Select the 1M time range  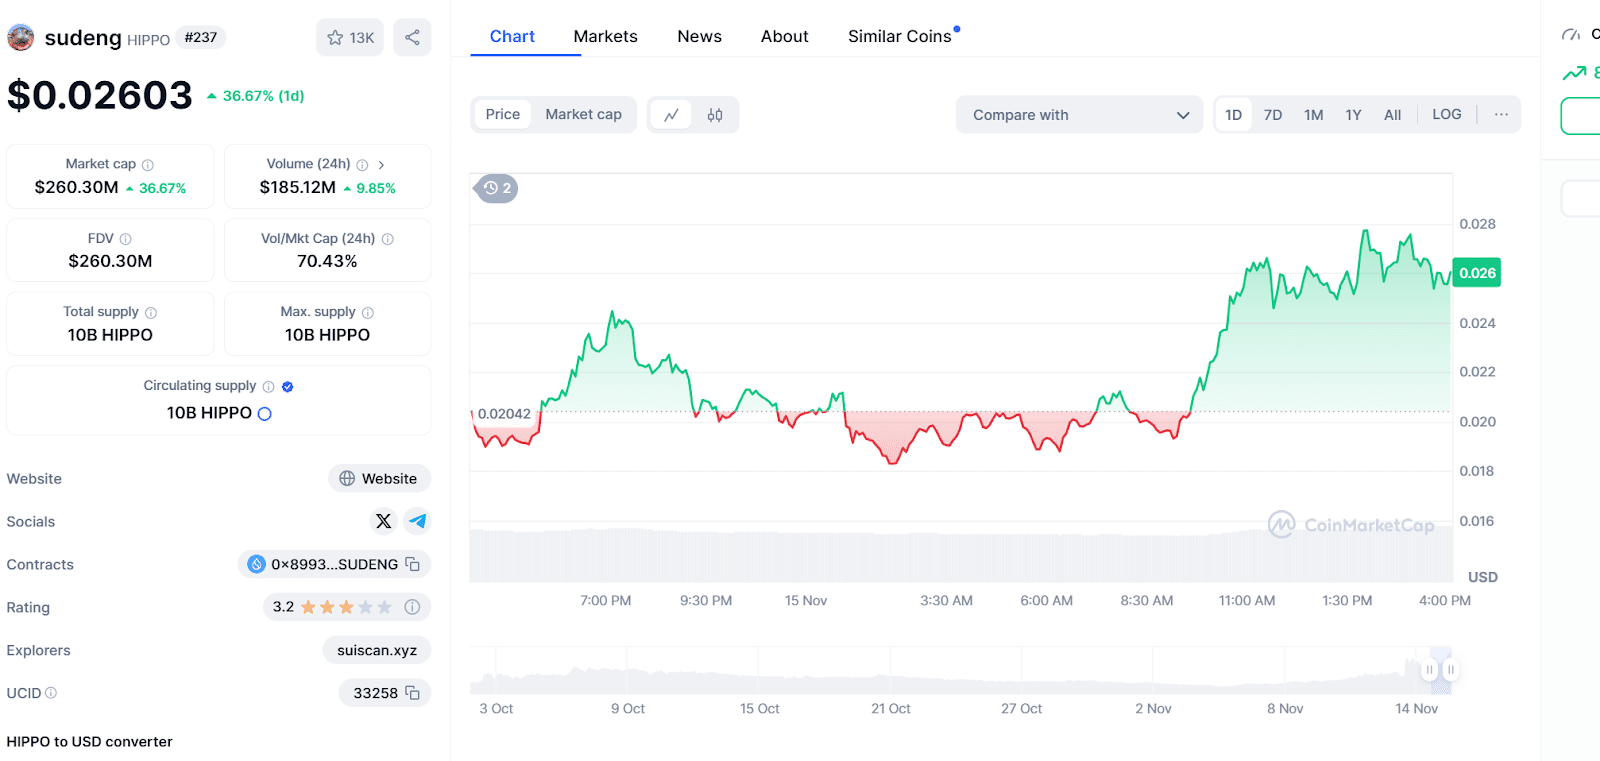pos(1314,115)
